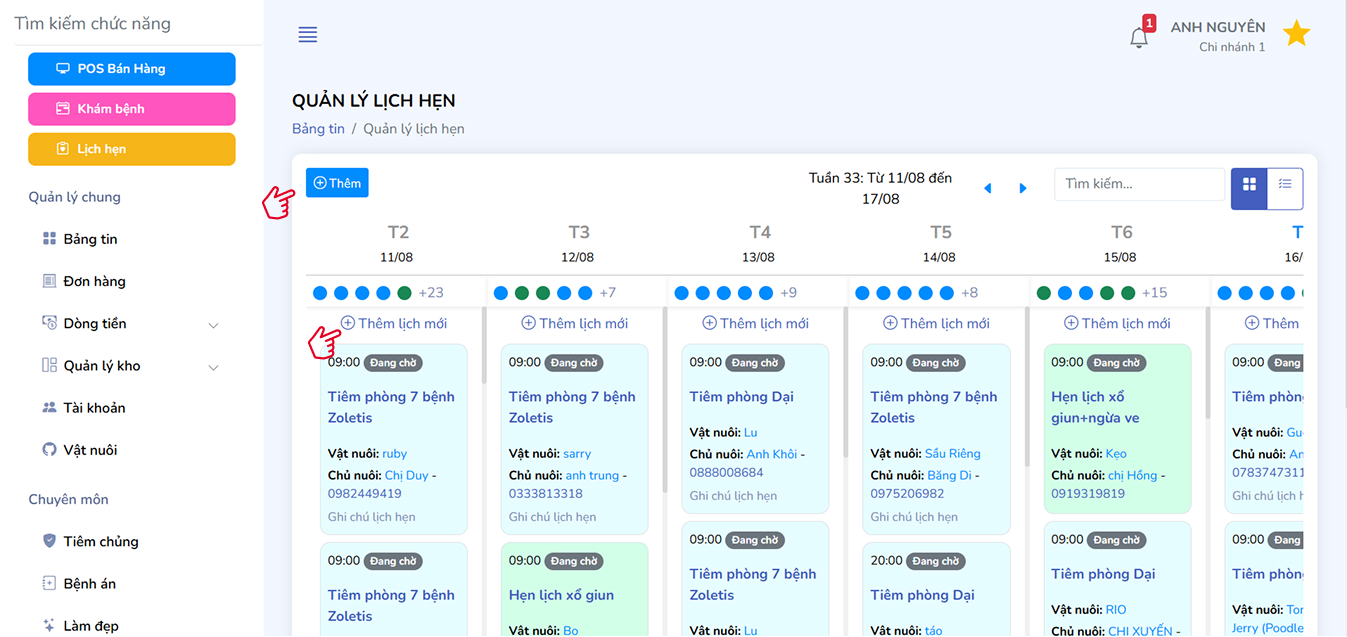Open ANH NGUYÊN user account menu

click(1217, 28)
